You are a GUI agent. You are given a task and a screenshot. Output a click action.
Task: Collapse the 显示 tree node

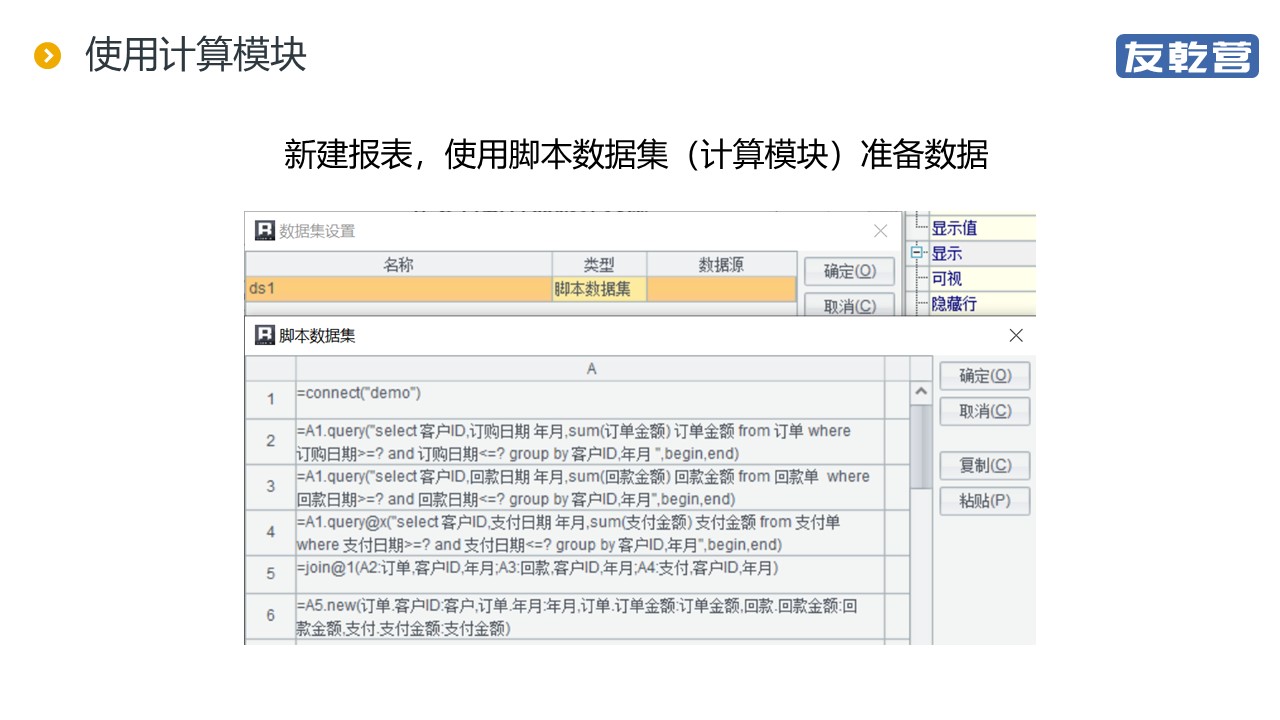(916, 253)
